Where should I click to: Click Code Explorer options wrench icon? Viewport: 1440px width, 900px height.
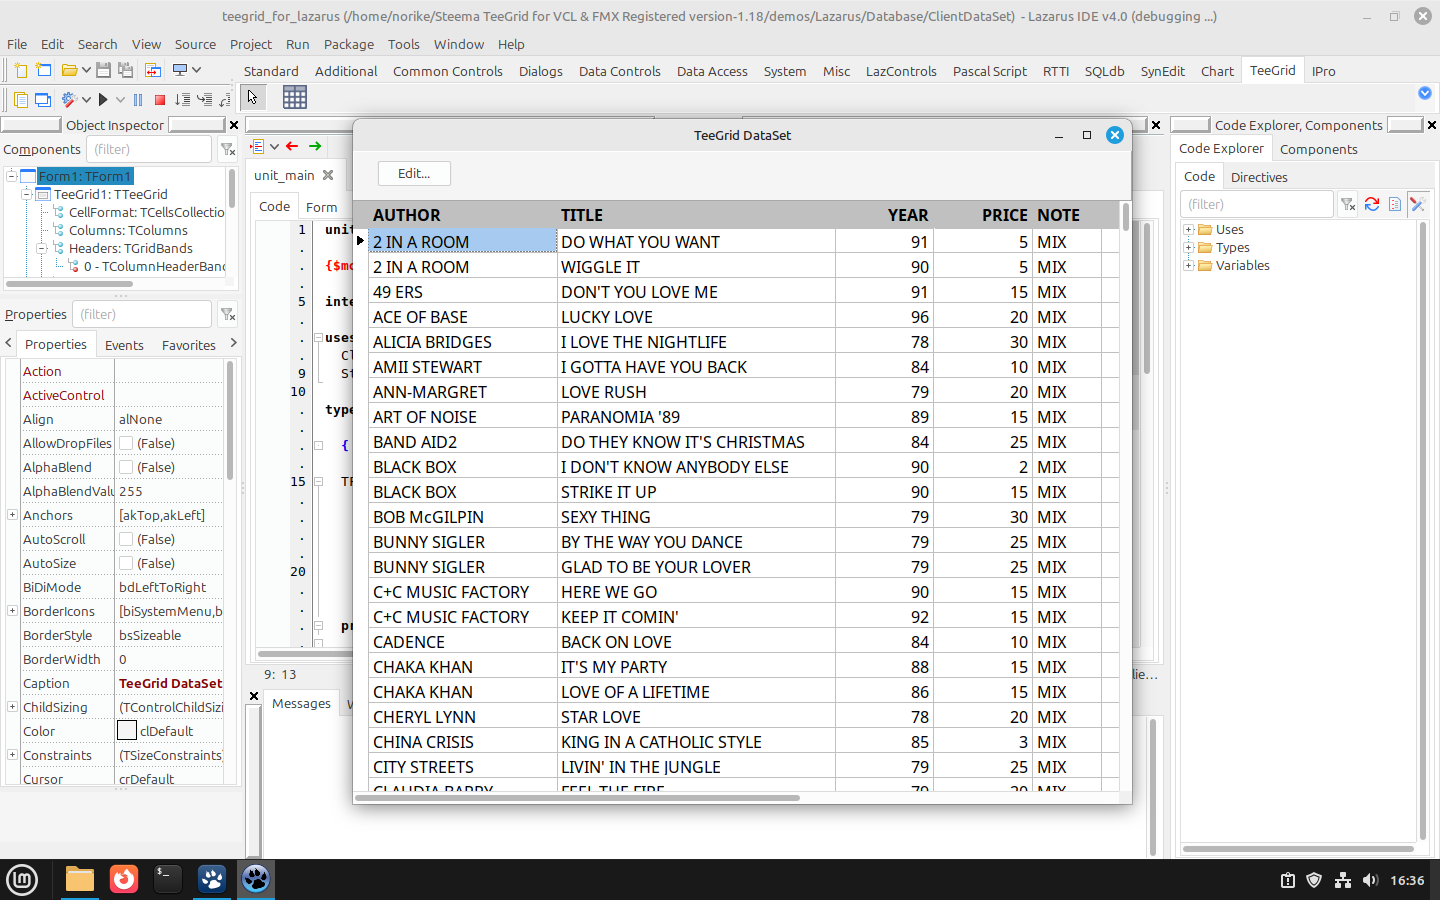[x=1417, y=204]
